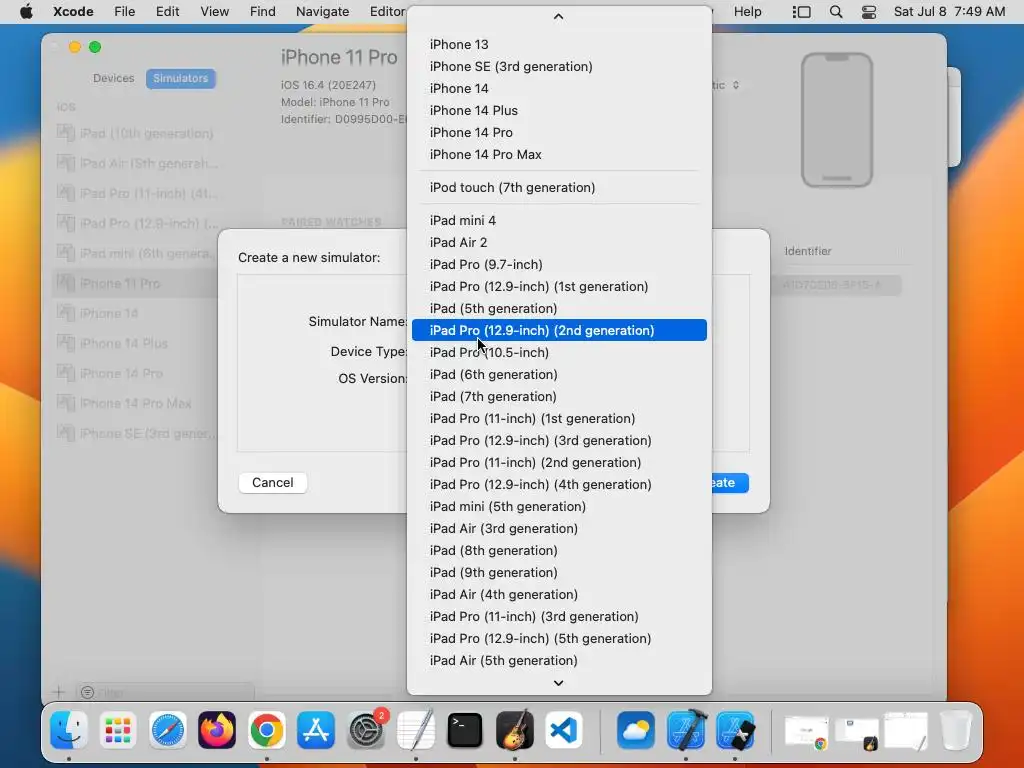Open the Weather app in Dock
This screenshot has height=768, width=1024.
(x=635, y=730)
